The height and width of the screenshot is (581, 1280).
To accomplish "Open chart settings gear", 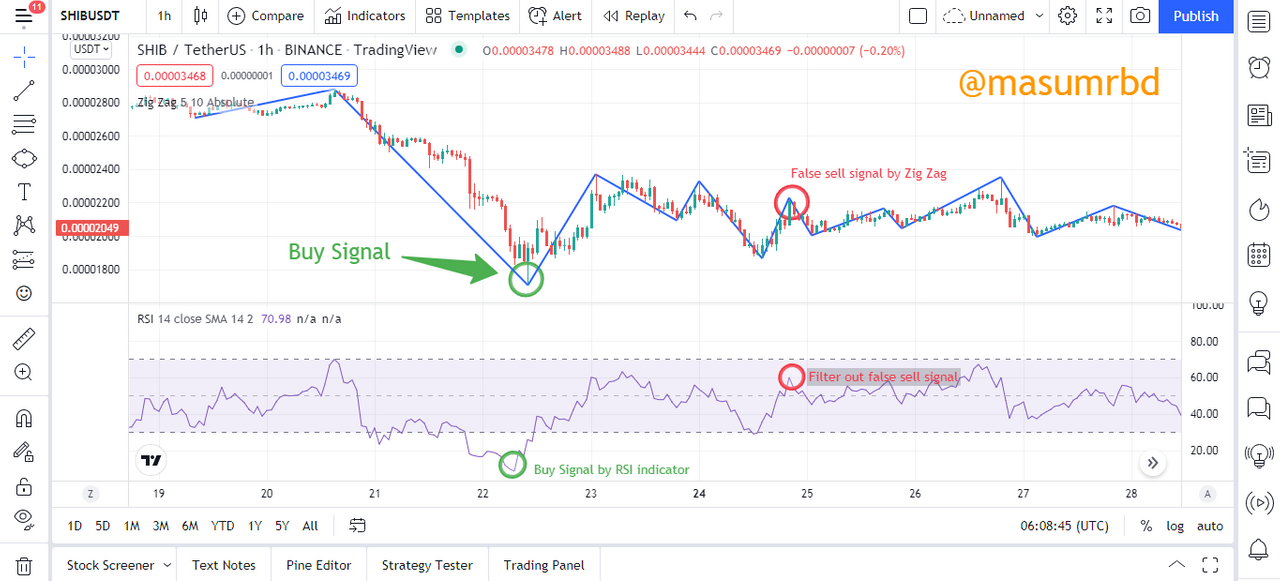I will coord(1068,16).
